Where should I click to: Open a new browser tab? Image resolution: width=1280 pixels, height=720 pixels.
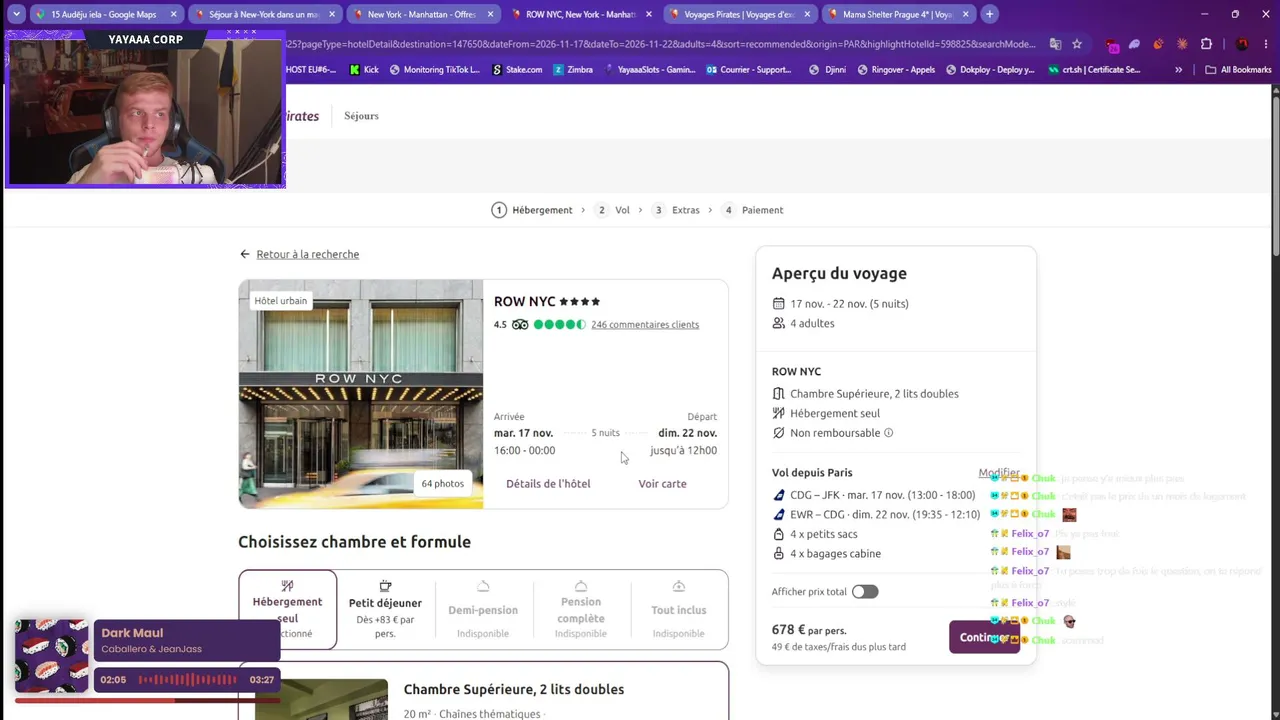[x=989, y=14]
